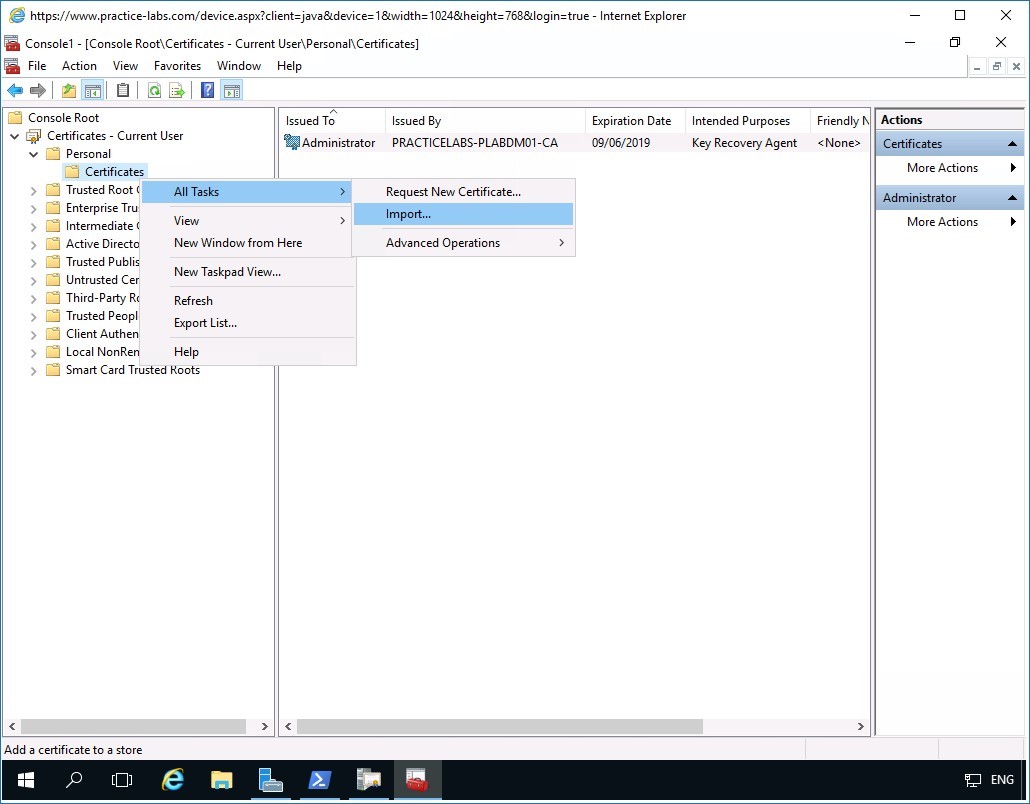Open Help from the toolbar question-mark icon
The height and width of the screenshot is (804, 1030).
coord(207,91)
